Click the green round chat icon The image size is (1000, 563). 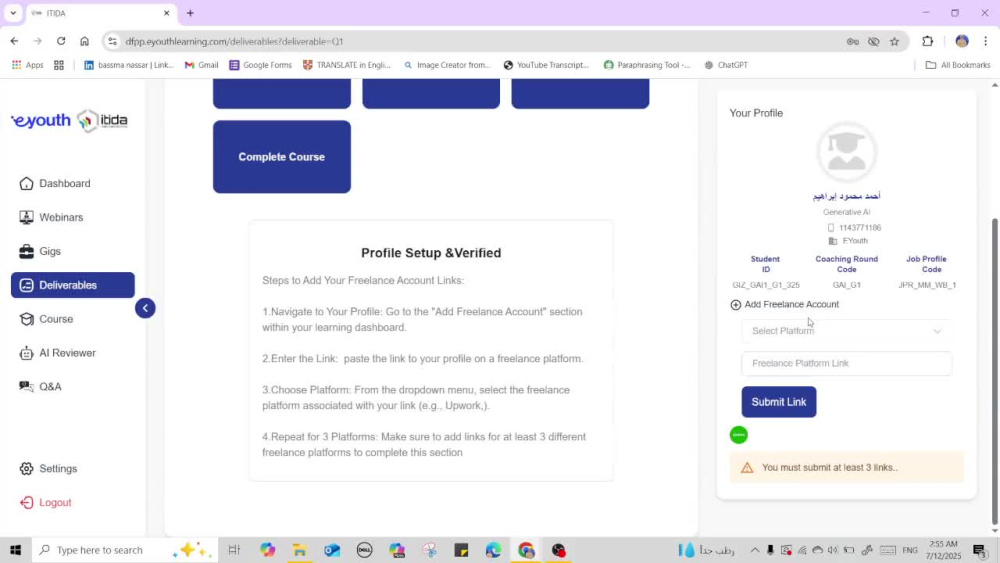[739, 435]
